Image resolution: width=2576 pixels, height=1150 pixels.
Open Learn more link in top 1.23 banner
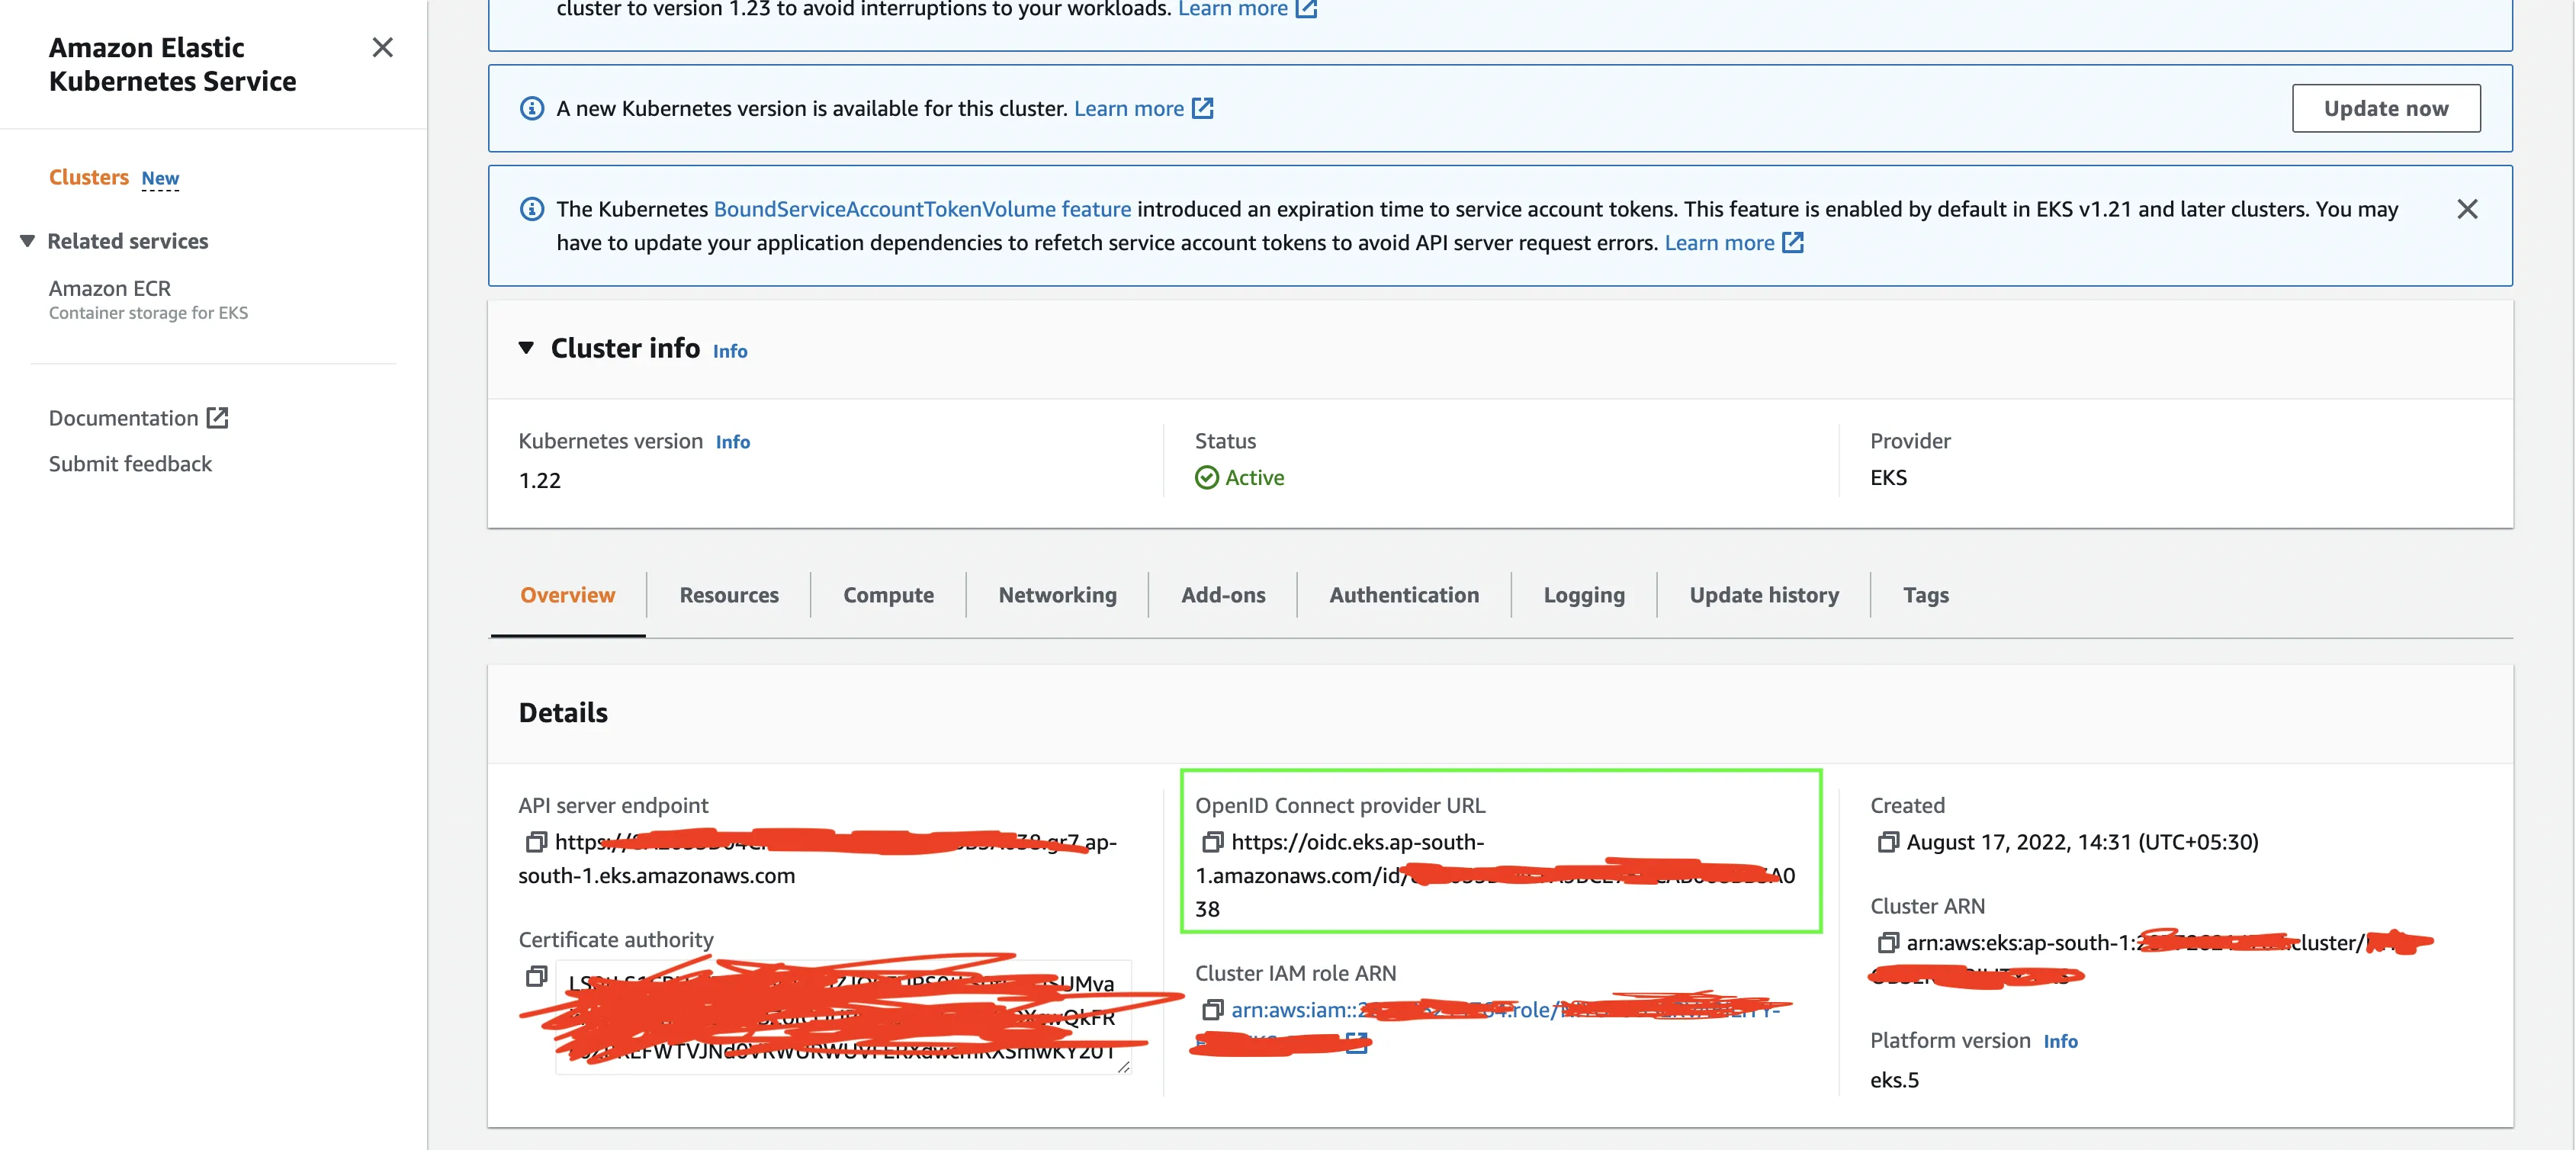1232,9
